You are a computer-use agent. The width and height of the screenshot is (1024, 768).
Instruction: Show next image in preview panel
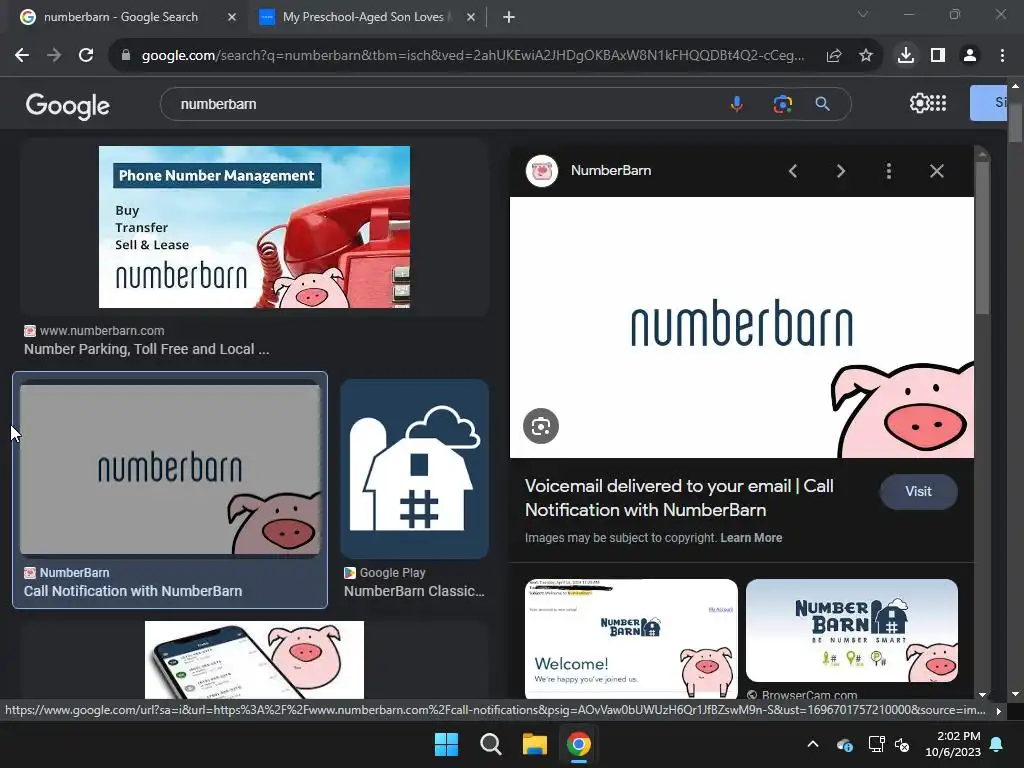click(x=840, y=171)
